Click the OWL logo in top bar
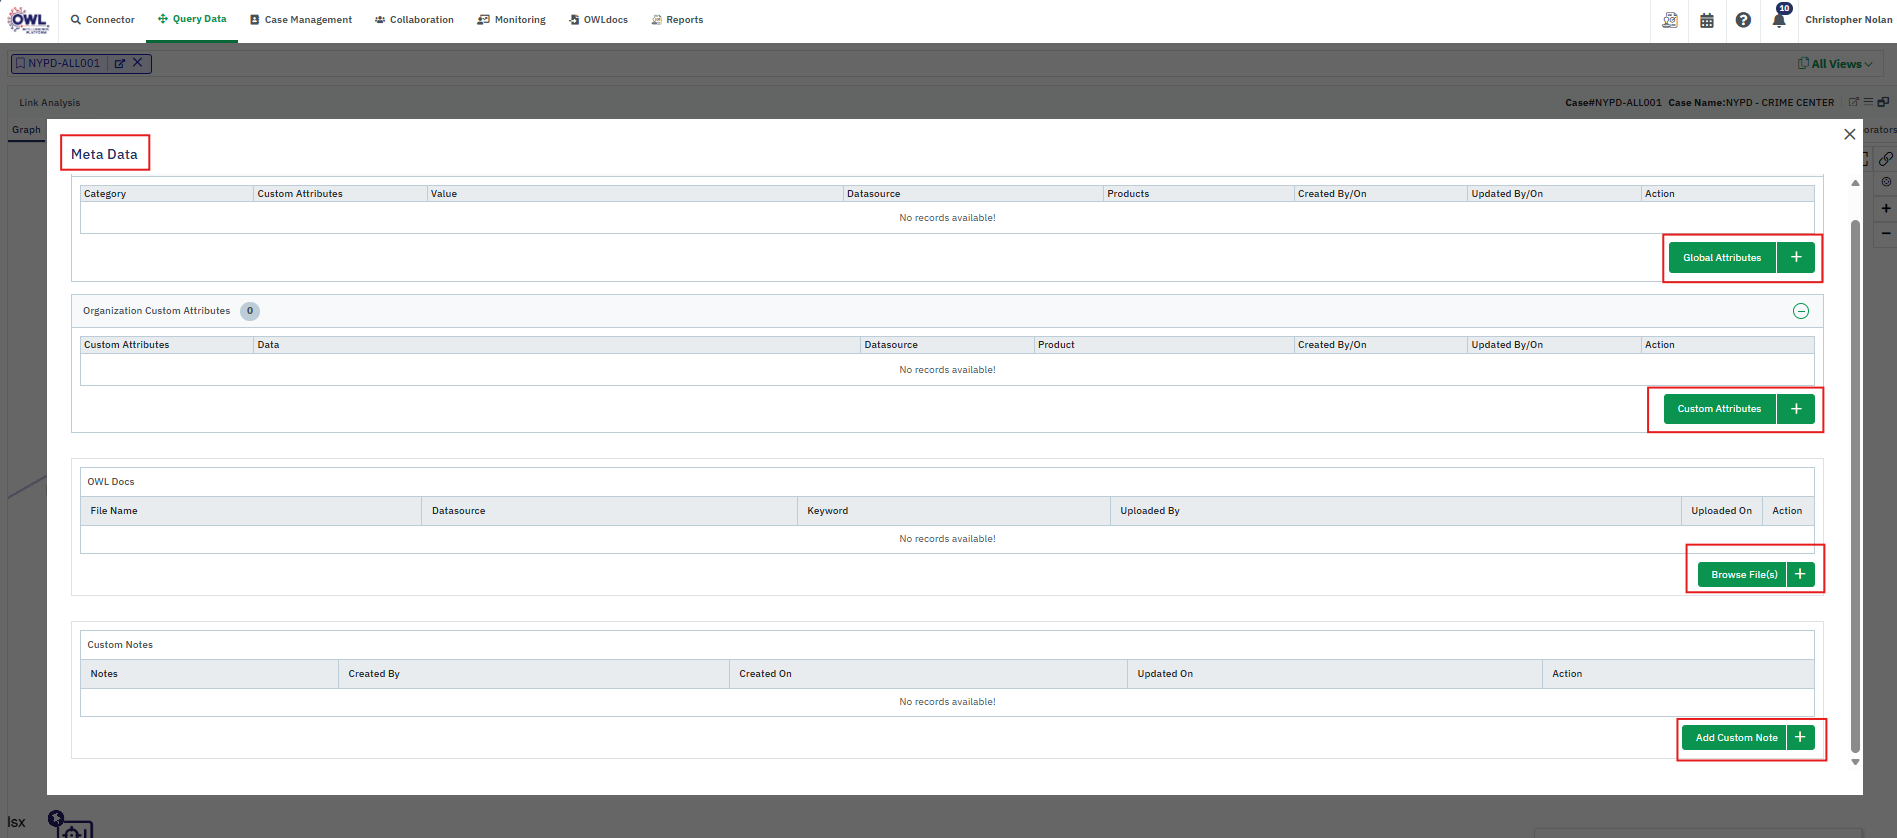This screenshot has width=1897, height=838. pos(28,20)
